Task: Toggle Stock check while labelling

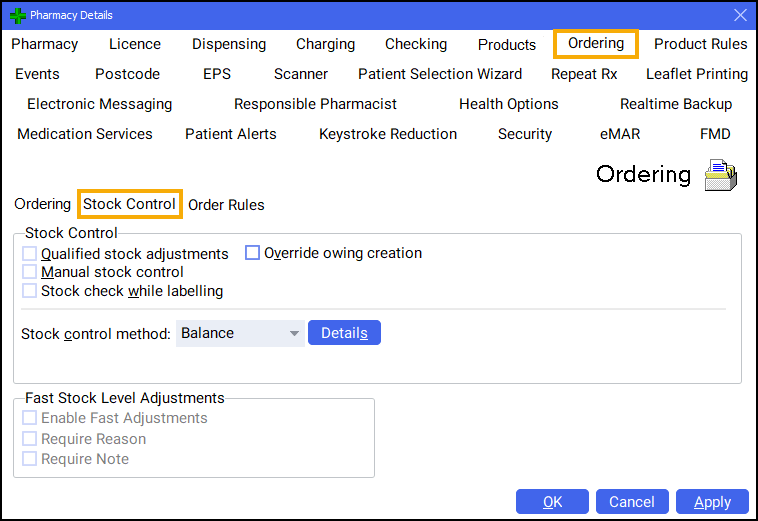Action: (x=30, y=291)
